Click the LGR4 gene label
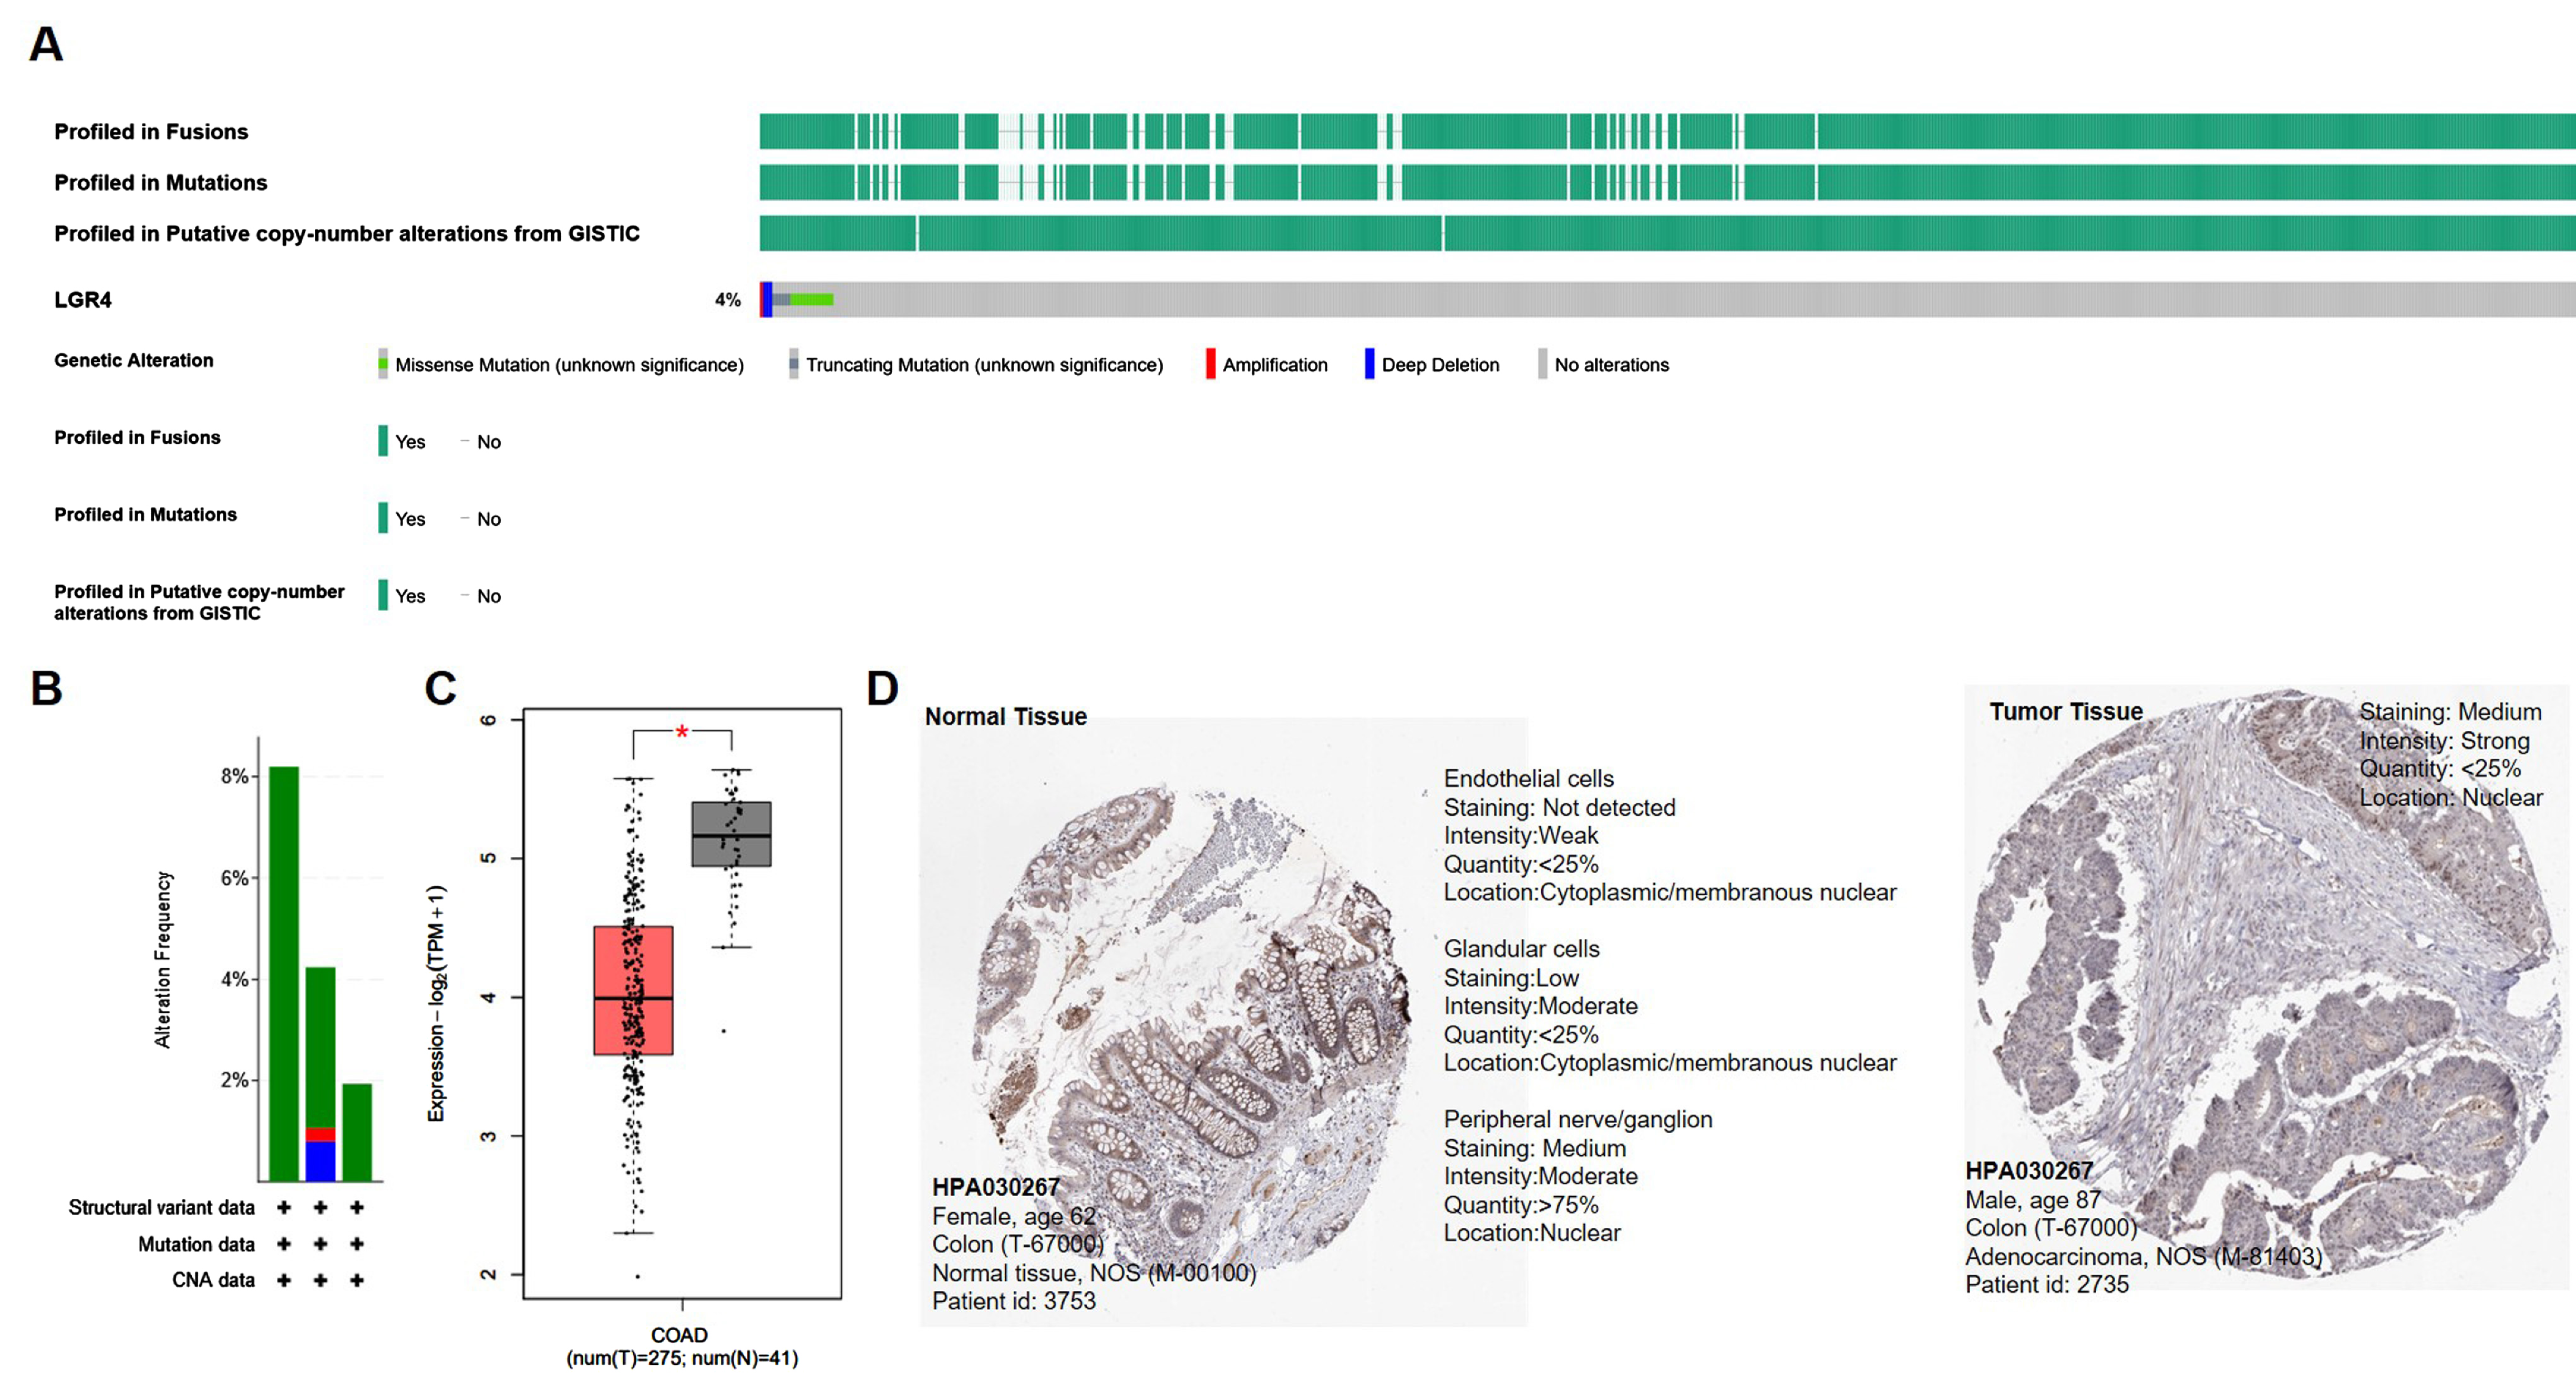 [x=83, y=300]
